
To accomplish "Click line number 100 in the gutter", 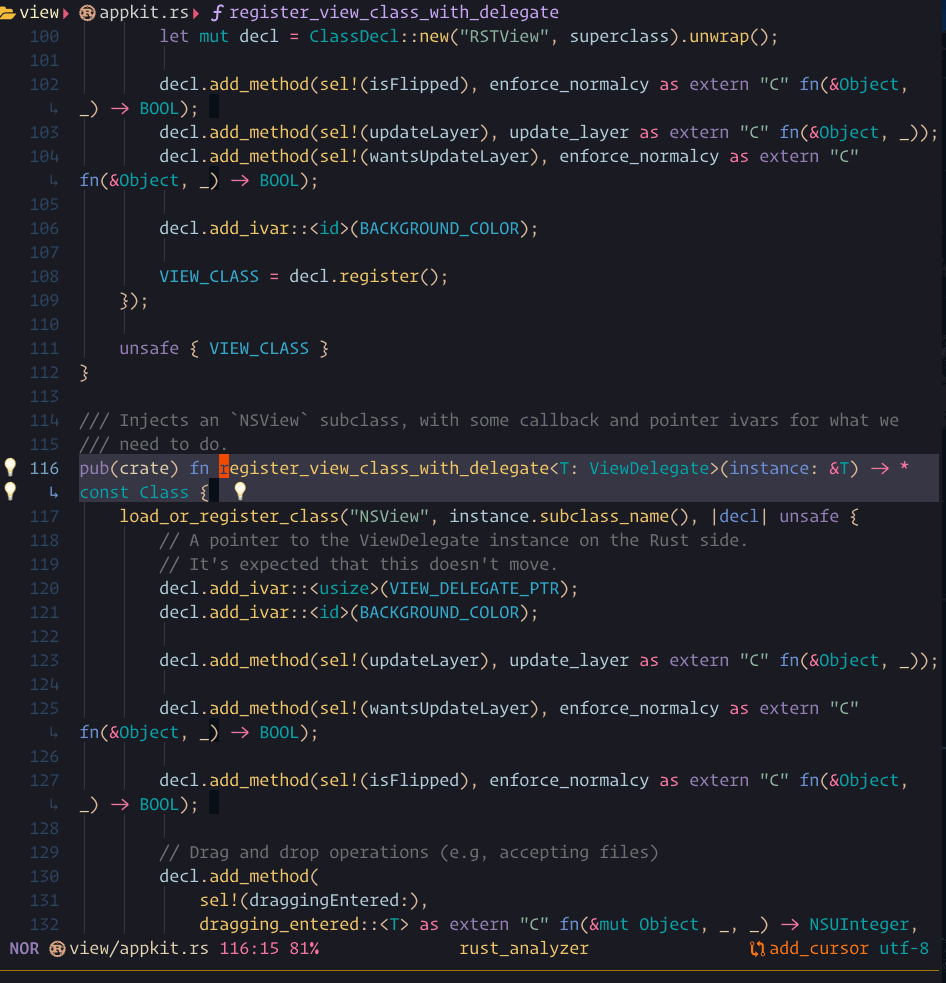I will 45,36.
